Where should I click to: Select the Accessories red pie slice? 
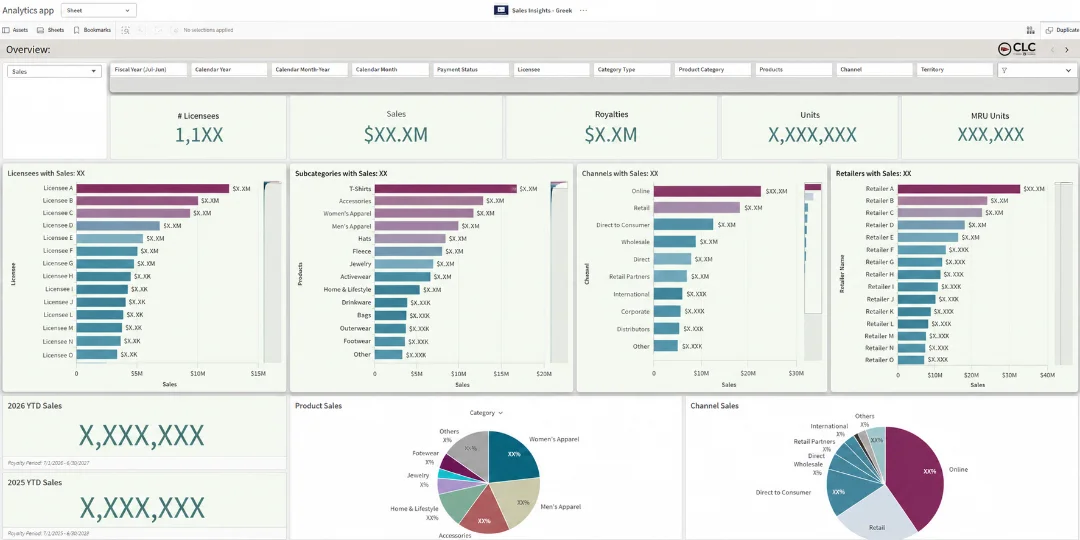[x=482, y=513]
